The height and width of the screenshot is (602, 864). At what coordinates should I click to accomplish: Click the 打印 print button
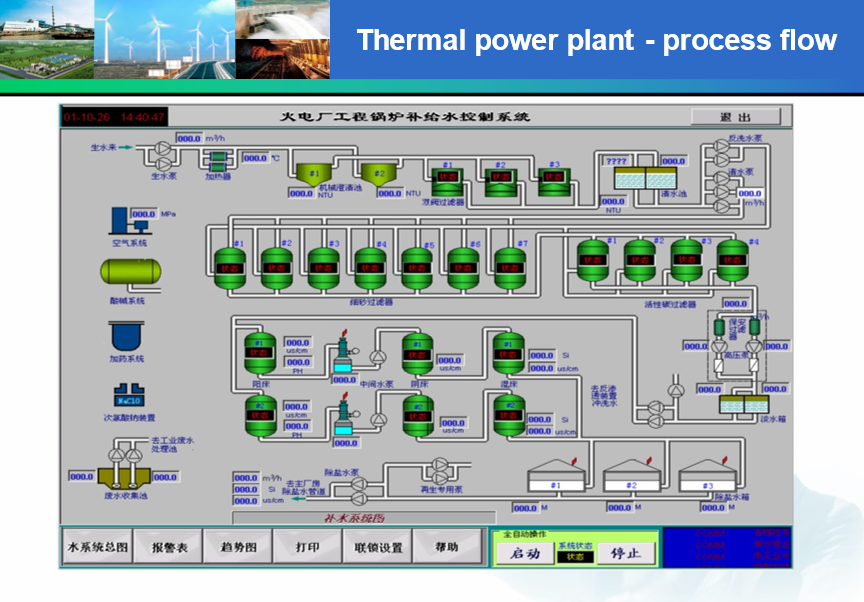(307, 547)
